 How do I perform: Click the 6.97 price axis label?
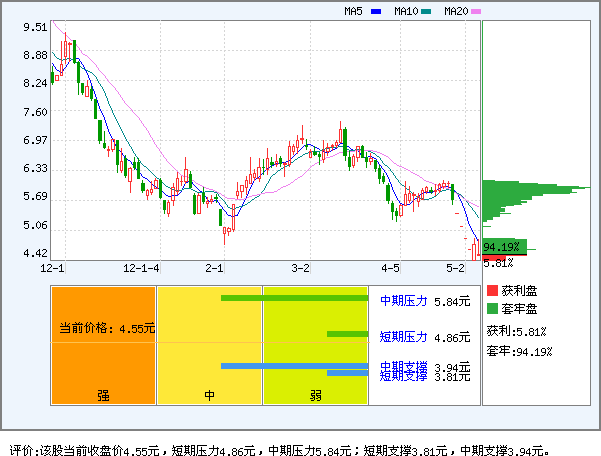[x=35, y=140]
